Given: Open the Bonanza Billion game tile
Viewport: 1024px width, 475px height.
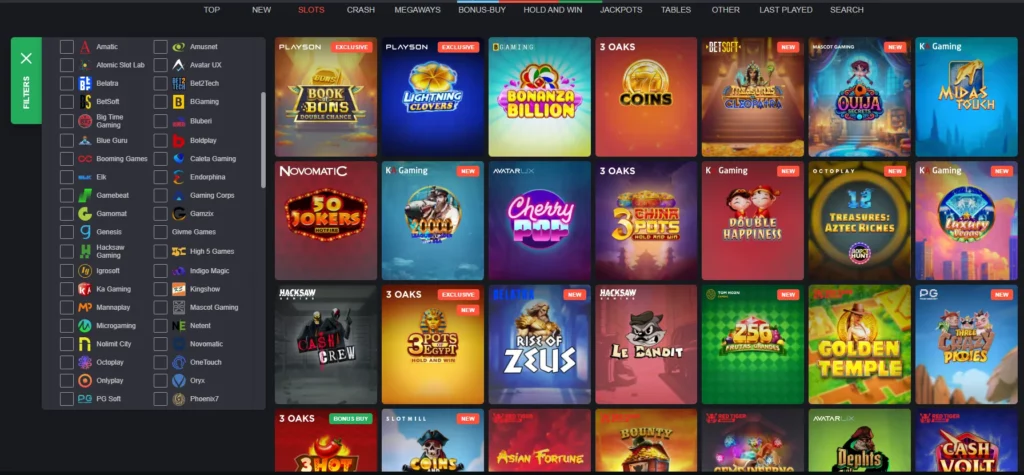Looking at the screenshot, I should (x=539, y=97).
